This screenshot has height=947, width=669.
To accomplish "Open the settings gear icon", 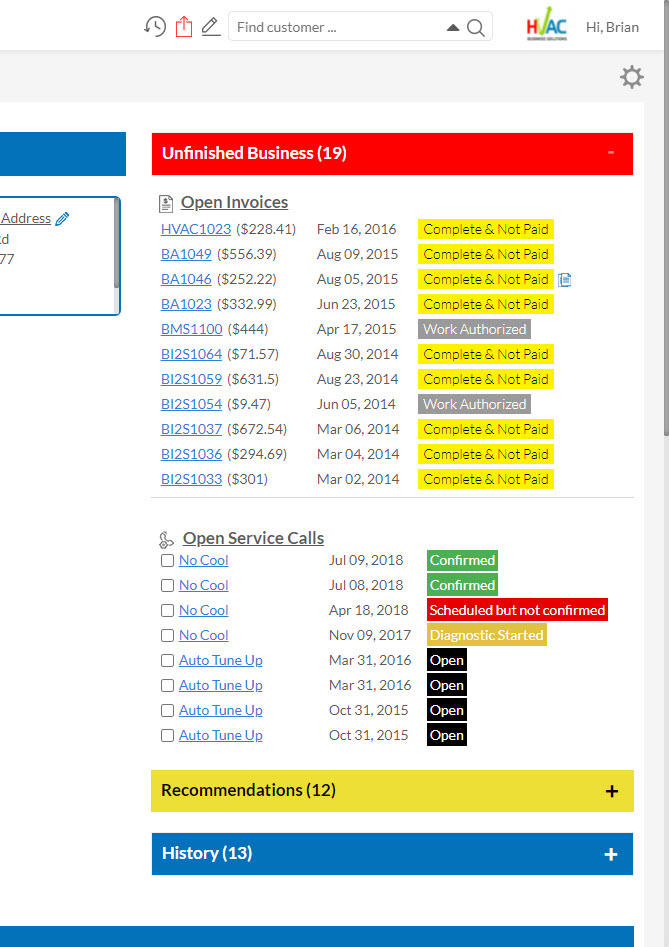I will click(632, 77).
